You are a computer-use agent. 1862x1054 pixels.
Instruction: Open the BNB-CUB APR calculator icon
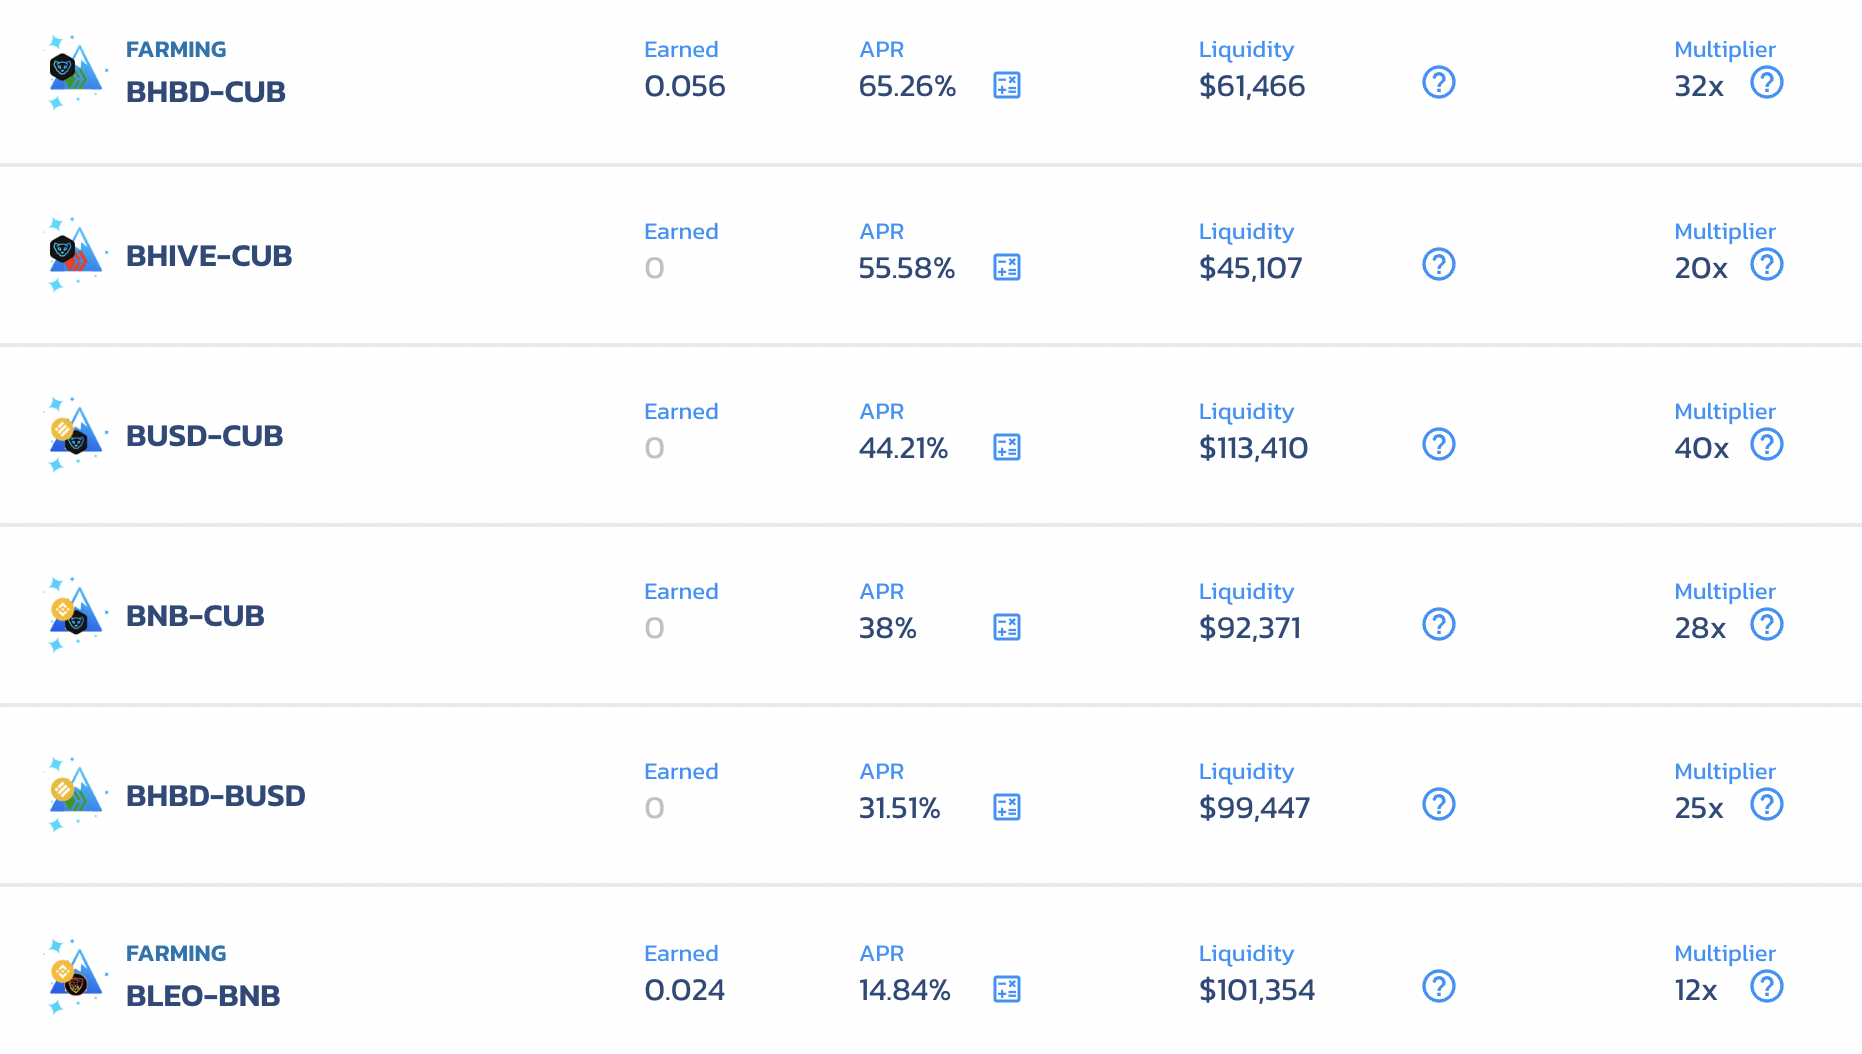(1006, 627)
